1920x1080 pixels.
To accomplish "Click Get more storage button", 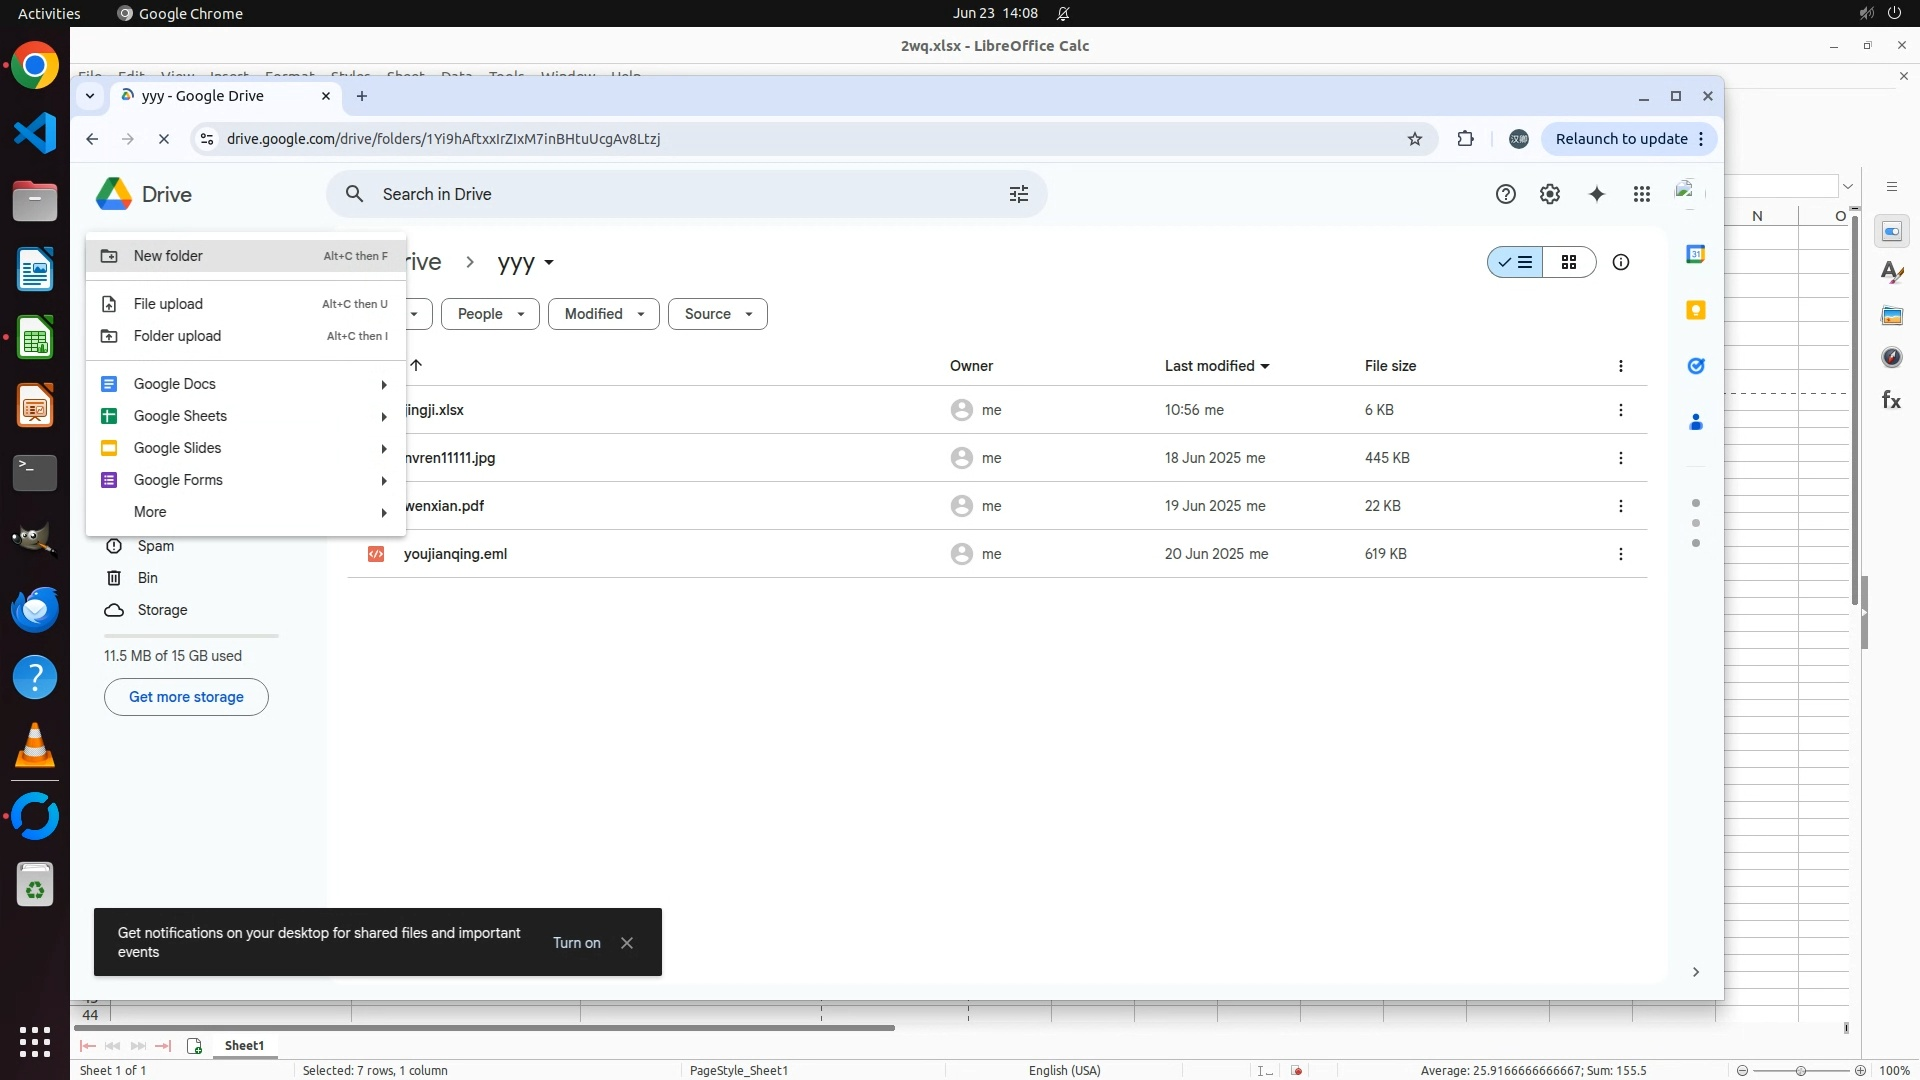I will (x=186, y=697).
